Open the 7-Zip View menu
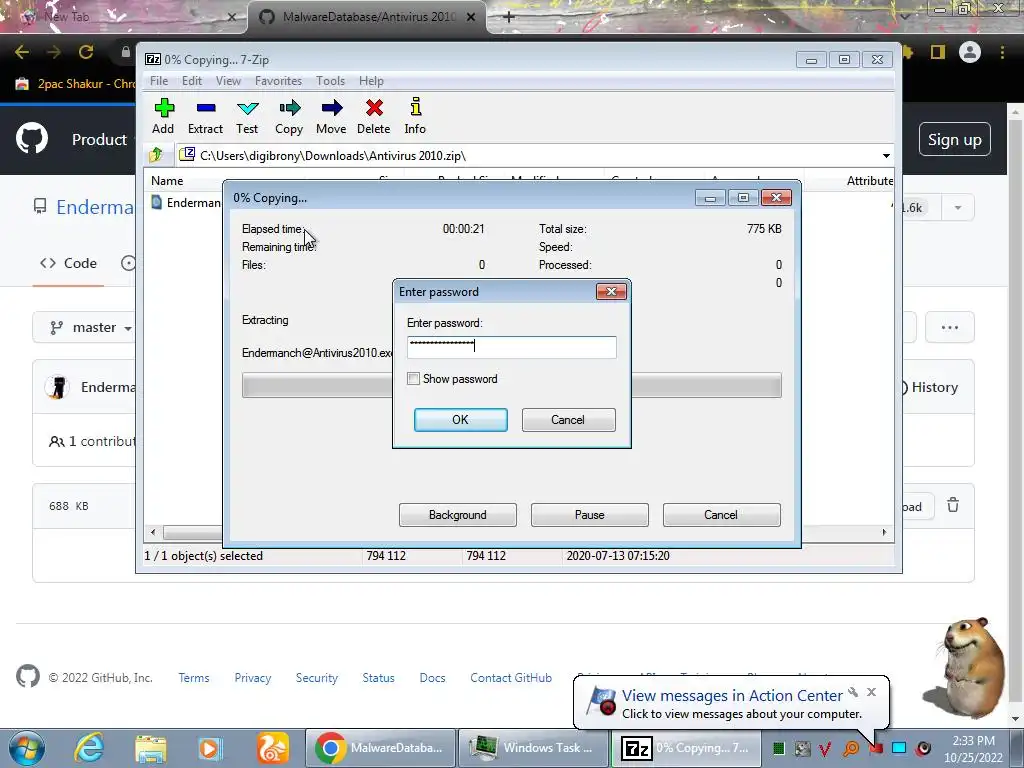The image size is (1024, 768). [228, 81]
